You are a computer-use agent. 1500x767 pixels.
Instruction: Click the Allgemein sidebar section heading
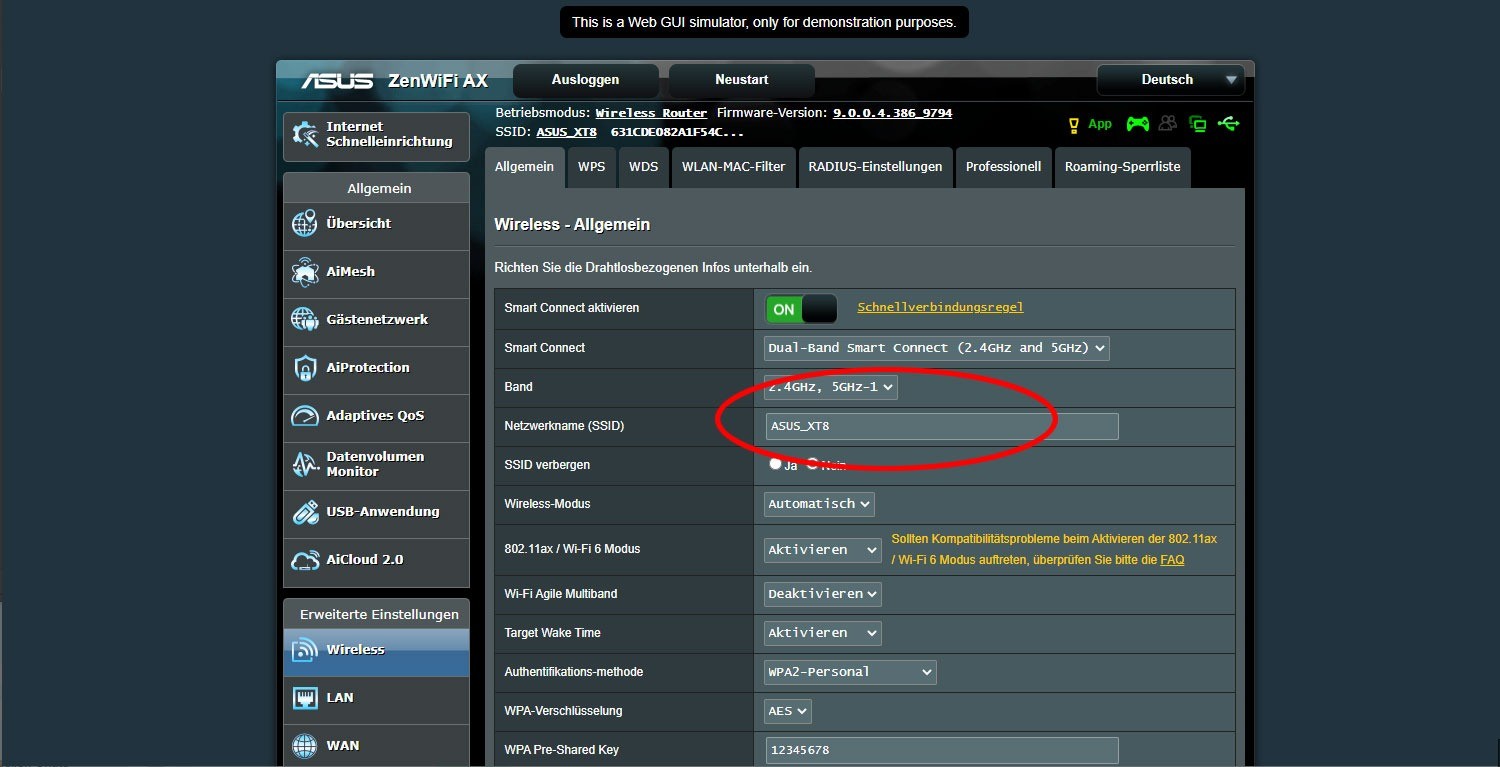pos(379,188)
